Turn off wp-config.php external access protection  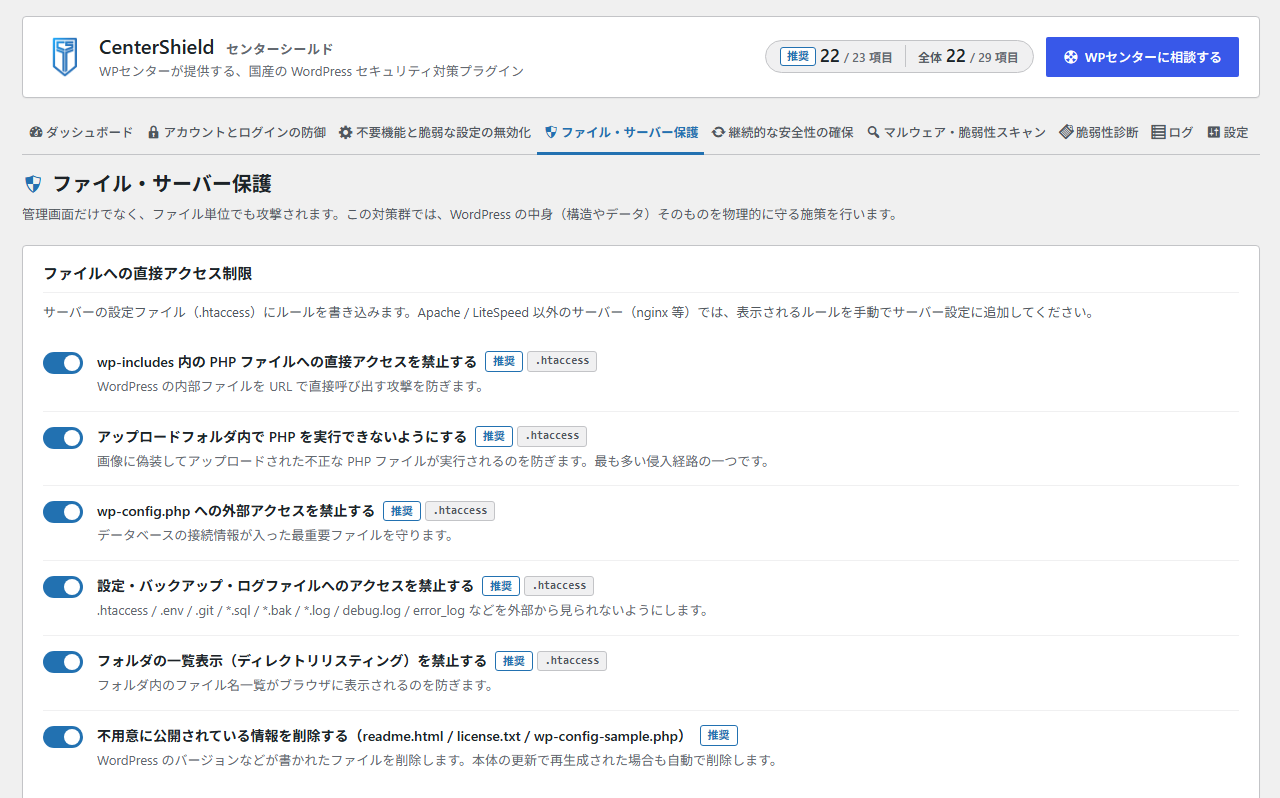(63, 512)
